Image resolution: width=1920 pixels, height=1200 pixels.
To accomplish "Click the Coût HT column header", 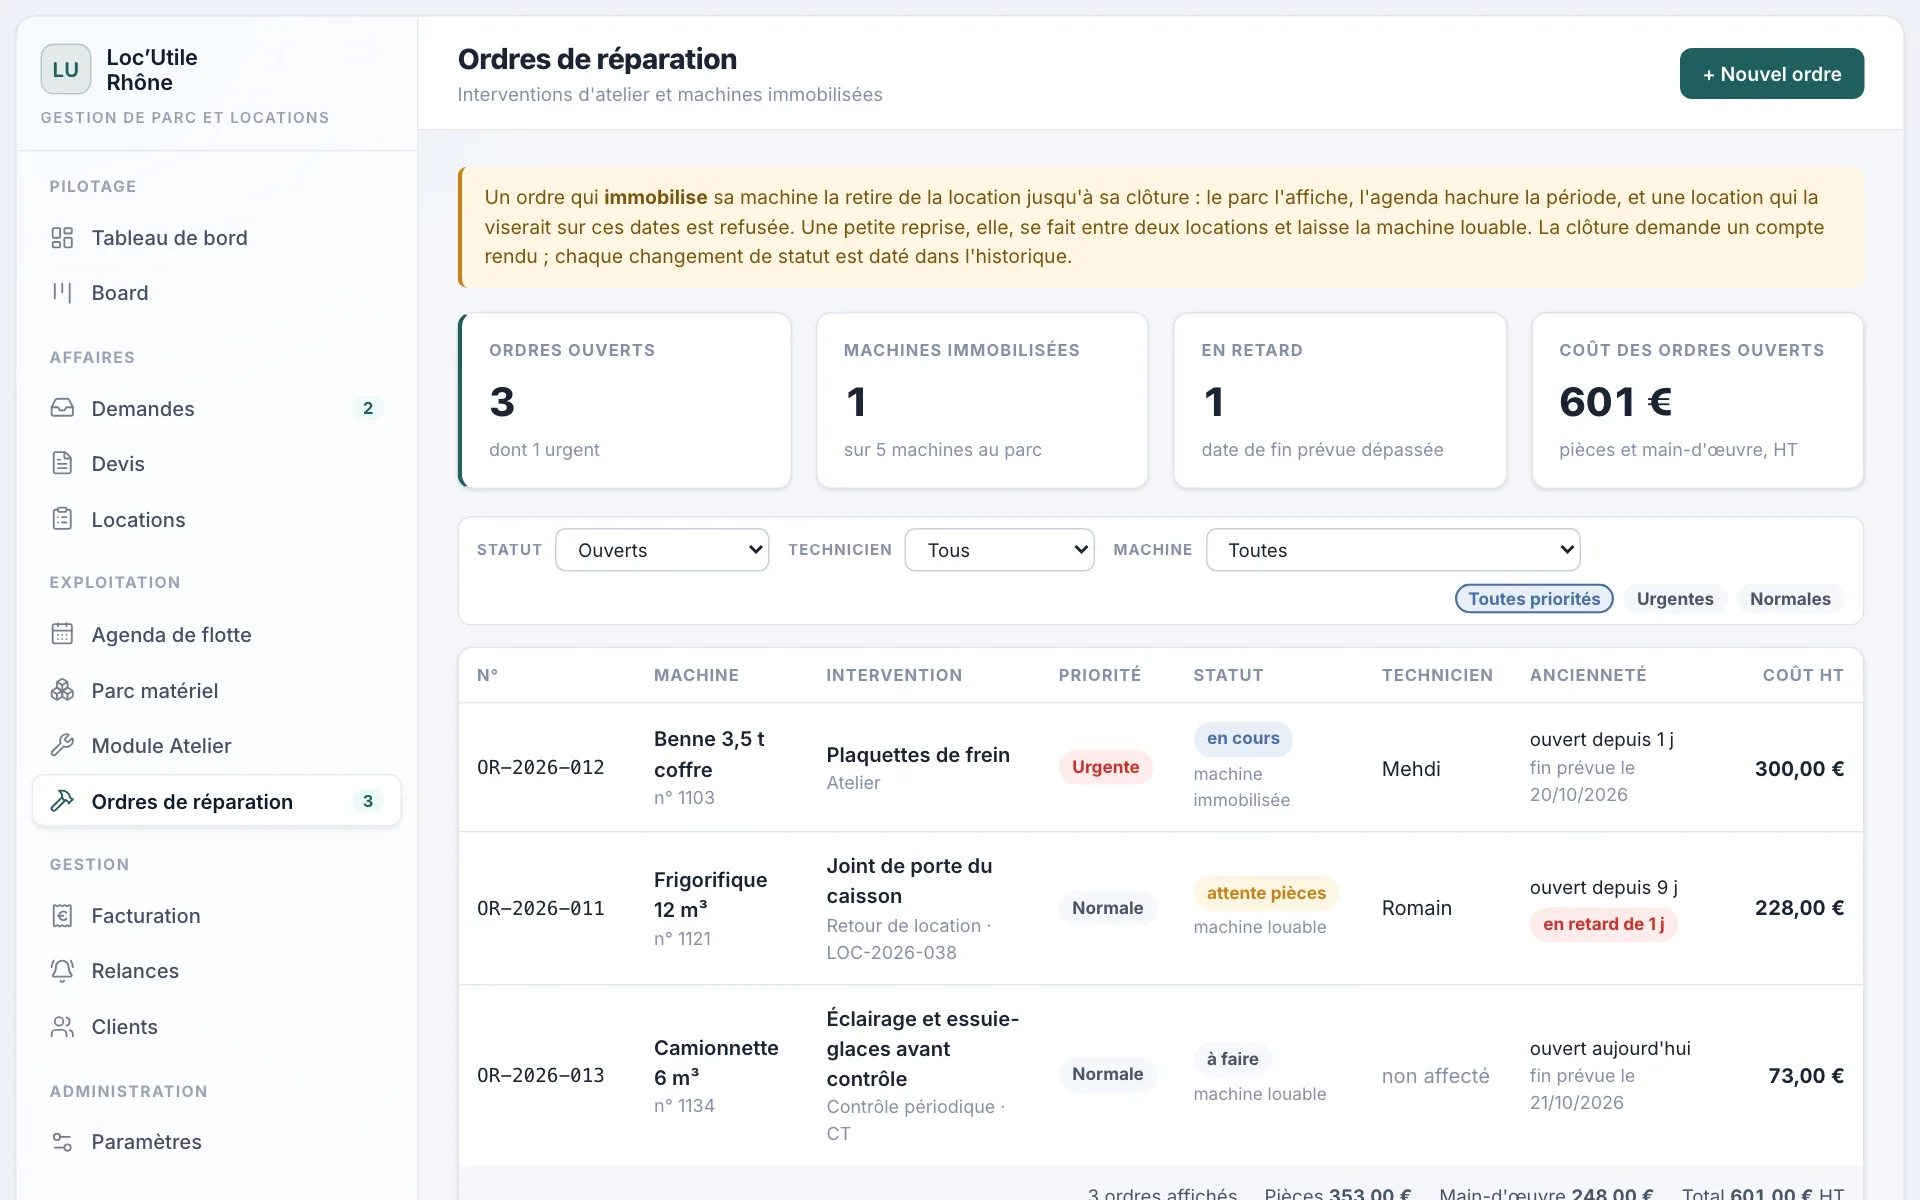I will pos(1803,675).
